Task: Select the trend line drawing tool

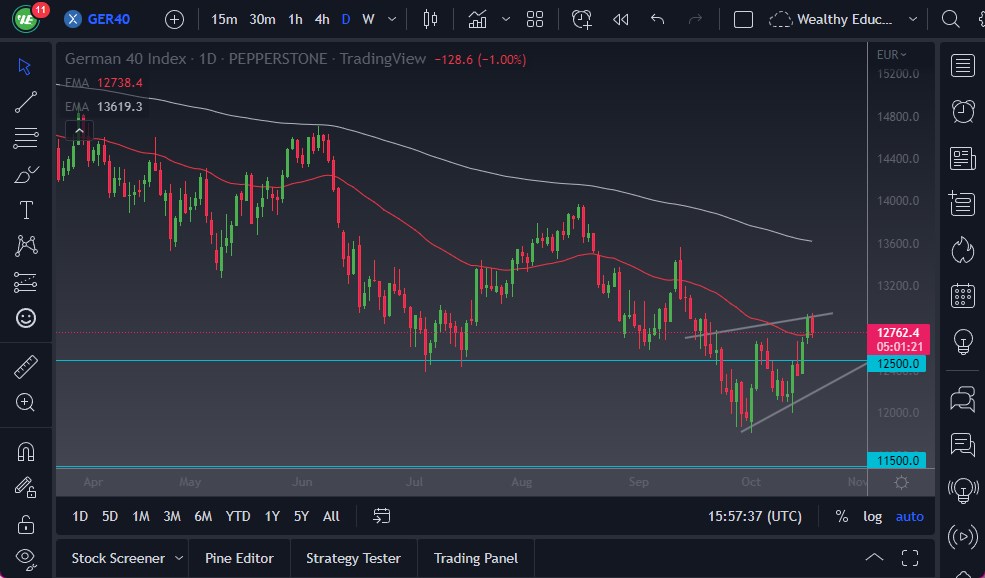Action: (x=25, y=101)
